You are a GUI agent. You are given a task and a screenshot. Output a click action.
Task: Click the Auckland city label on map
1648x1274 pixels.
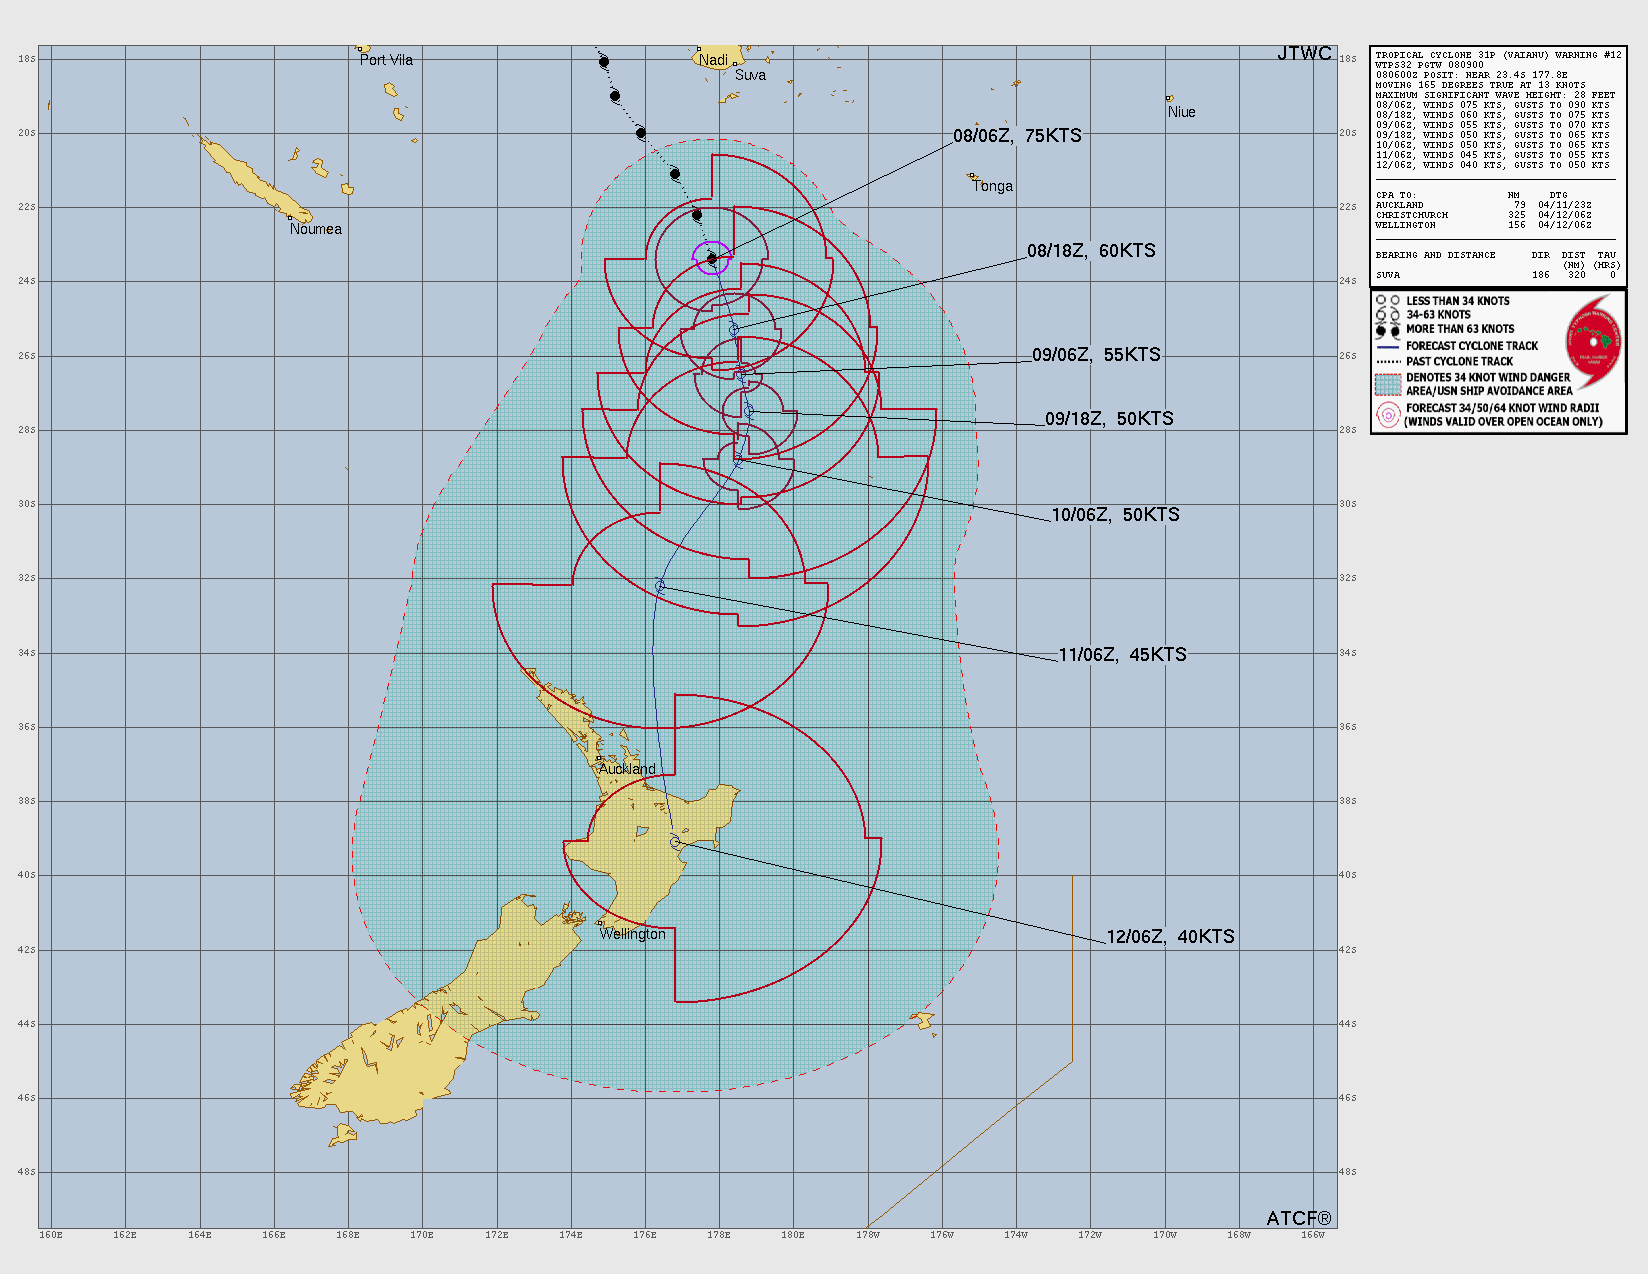pos(627,769)
